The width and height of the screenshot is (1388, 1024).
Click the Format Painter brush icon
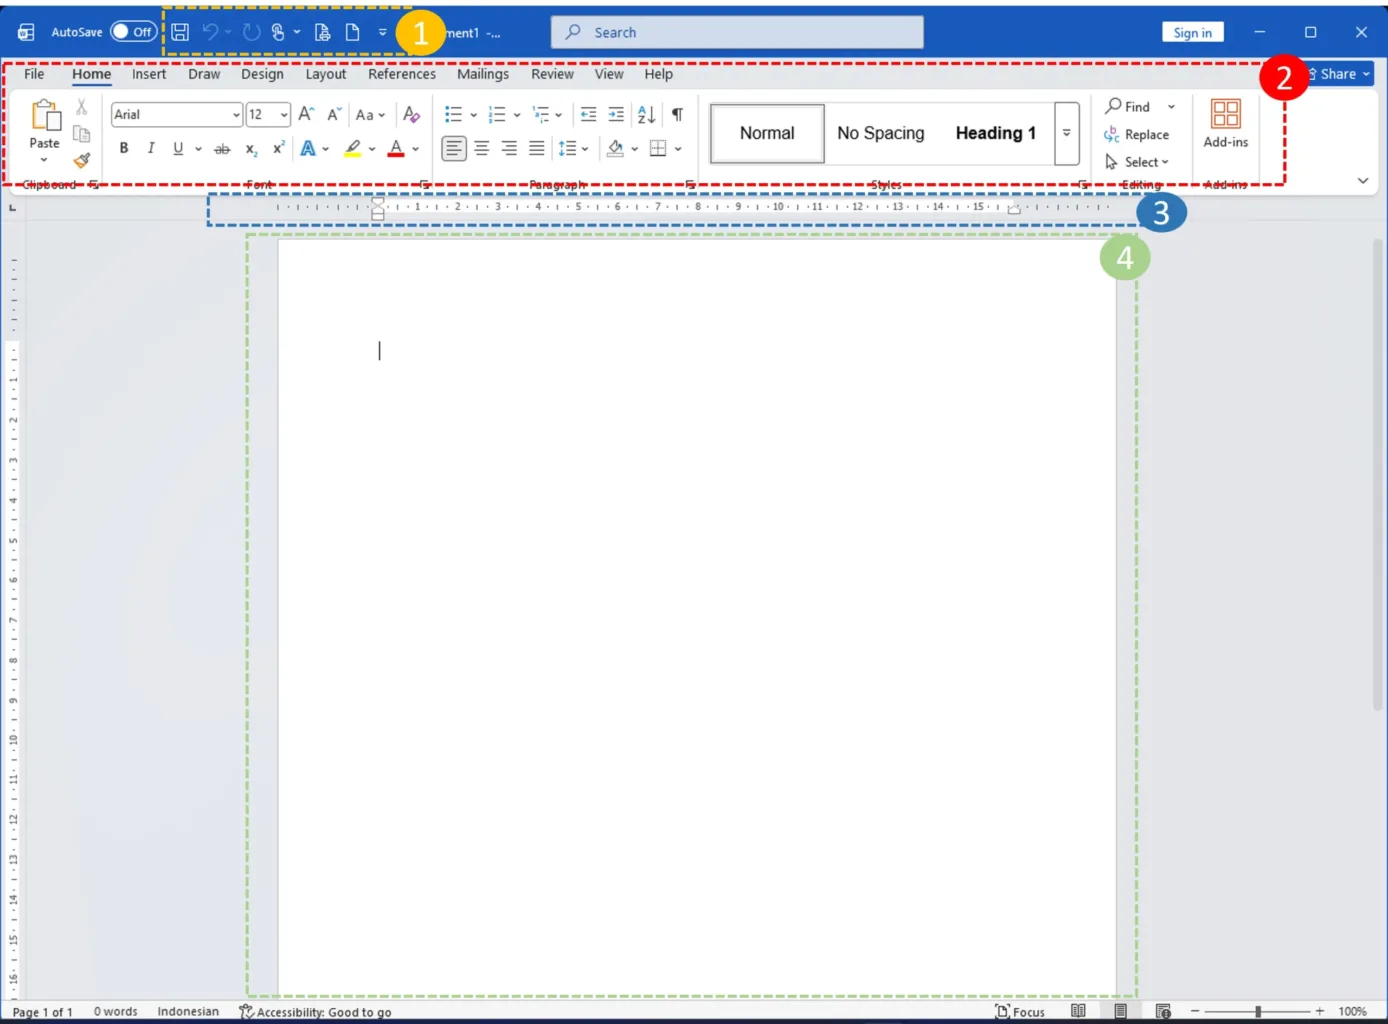[x=82, y=160]
